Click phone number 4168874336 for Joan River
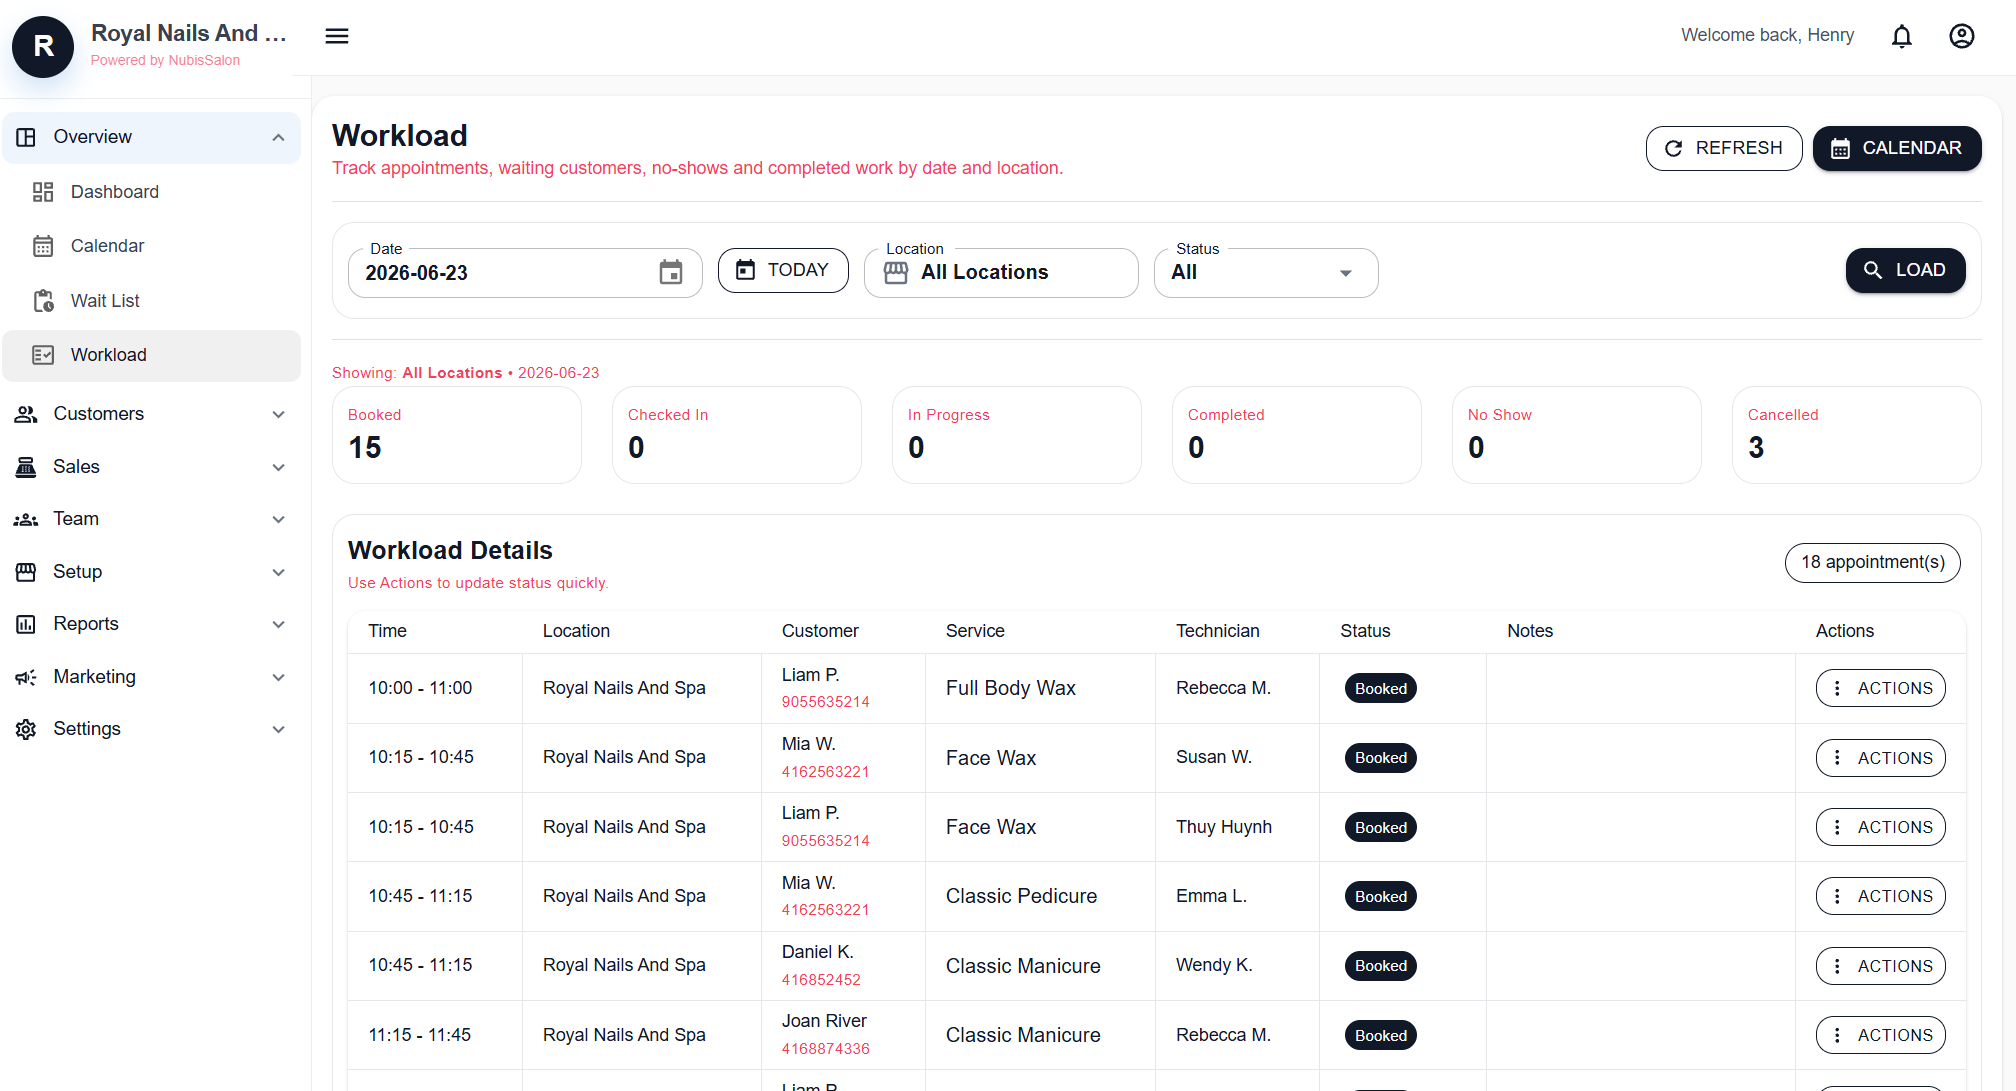This screenshot has width=2016, height=1091. 825,1049
